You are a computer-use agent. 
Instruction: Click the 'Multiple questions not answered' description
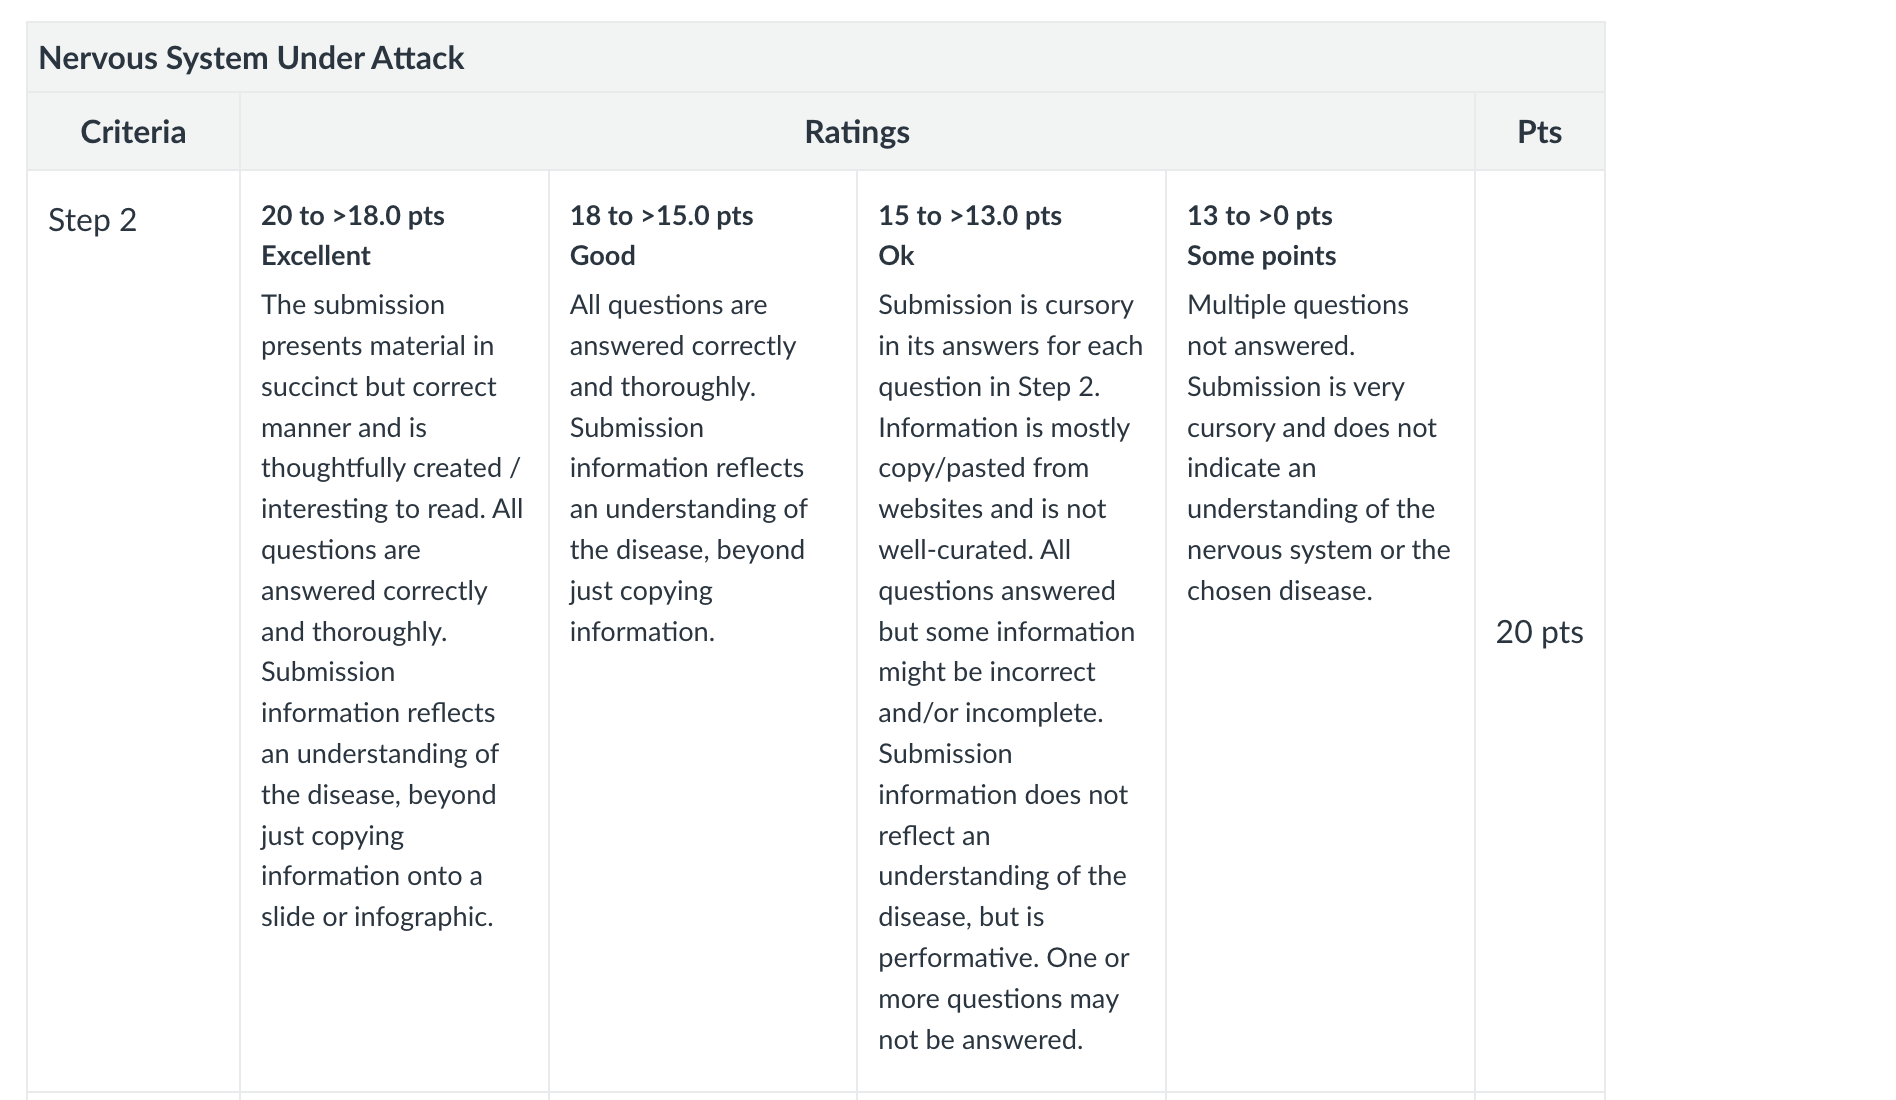tap(1318, 448)
